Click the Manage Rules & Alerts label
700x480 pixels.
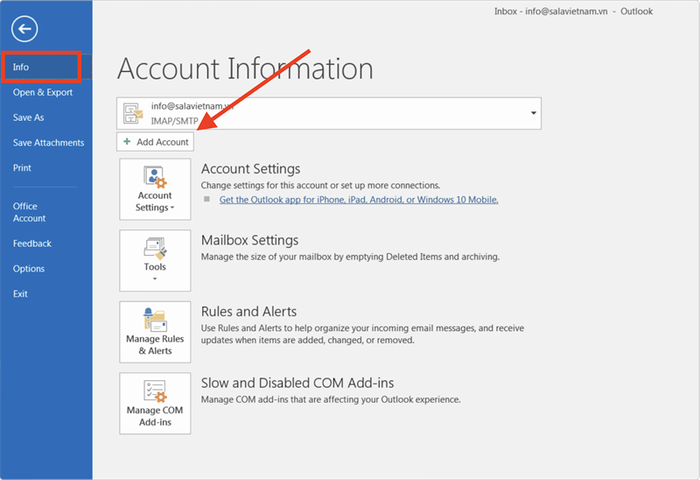[x=155, y=345]
